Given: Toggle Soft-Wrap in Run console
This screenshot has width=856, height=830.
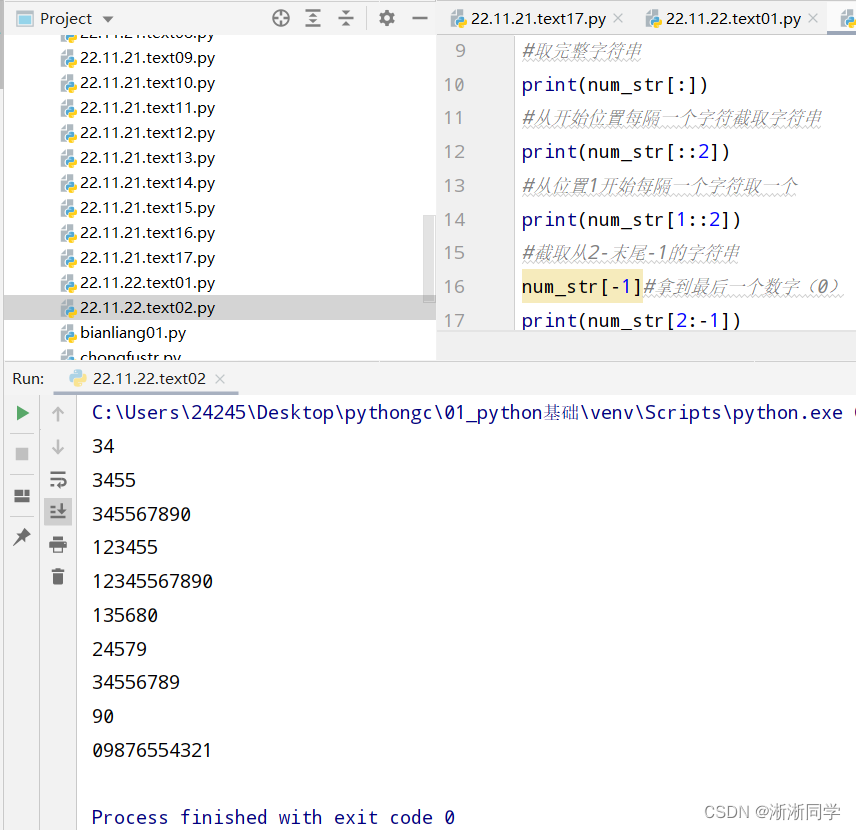Looking at the screenshot, I should [x=58, y=479].
